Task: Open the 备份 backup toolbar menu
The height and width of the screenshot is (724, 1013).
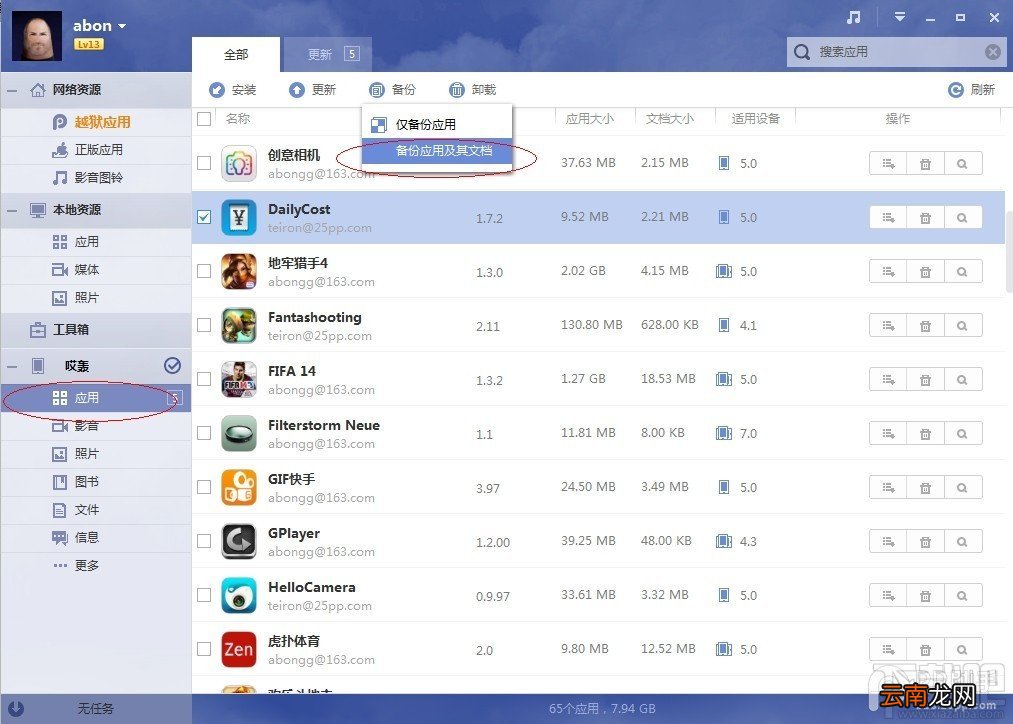Action: [x=393, y=90]
